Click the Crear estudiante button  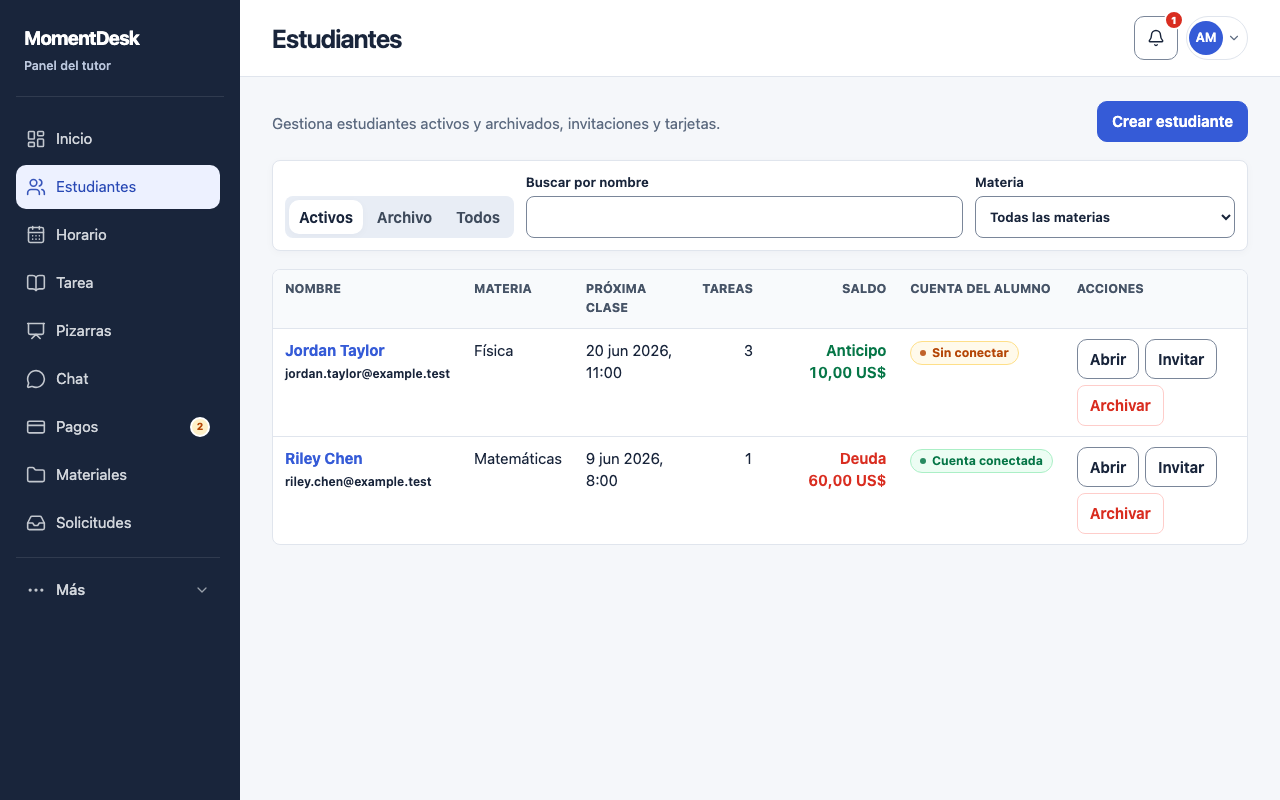[x=1172, y=121]
